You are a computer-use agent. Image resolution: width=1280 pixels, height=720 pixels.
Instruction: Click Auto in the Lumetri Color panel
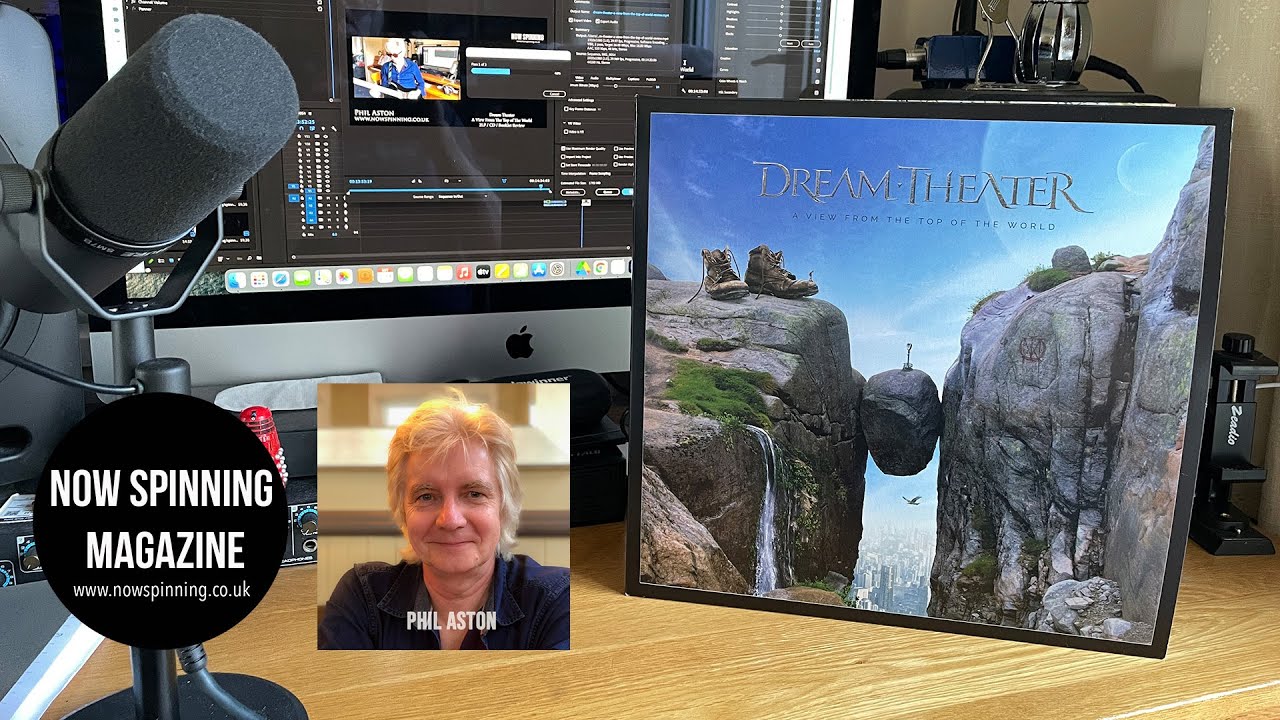pyautogui.click(x=811, y=44)
